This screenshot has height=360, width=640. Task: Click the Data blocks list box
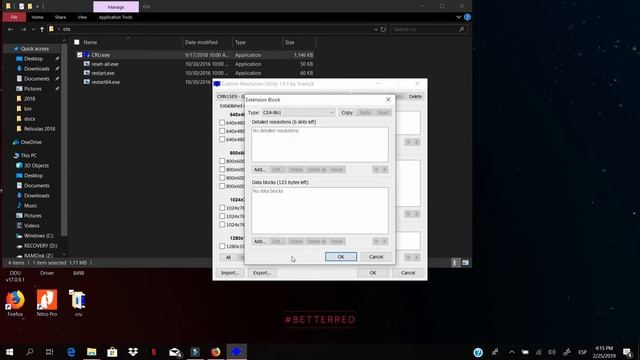tap(320, 210)
